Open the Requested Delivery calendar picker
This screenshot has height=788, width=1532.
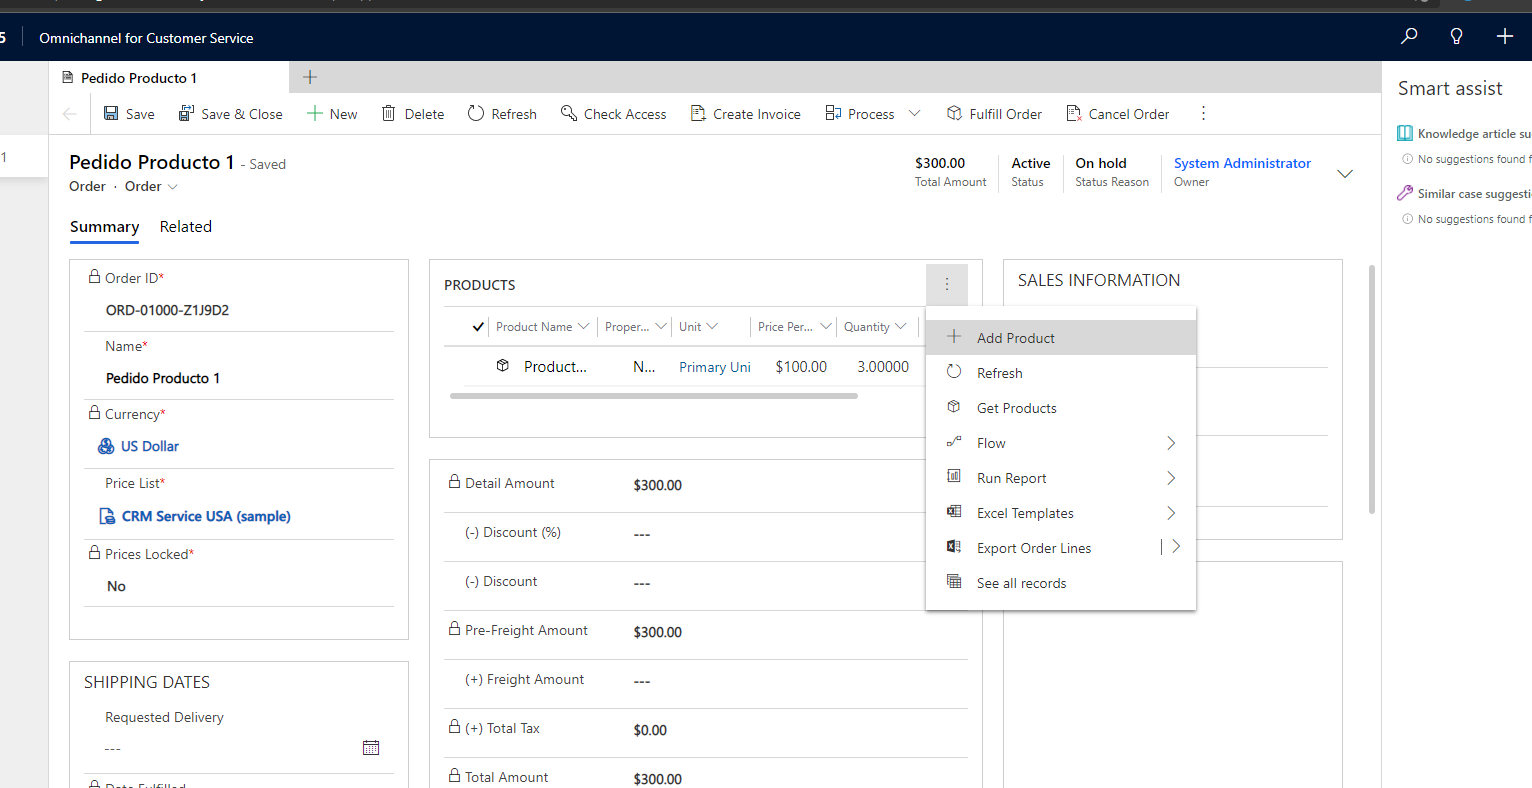coord(371,747)
